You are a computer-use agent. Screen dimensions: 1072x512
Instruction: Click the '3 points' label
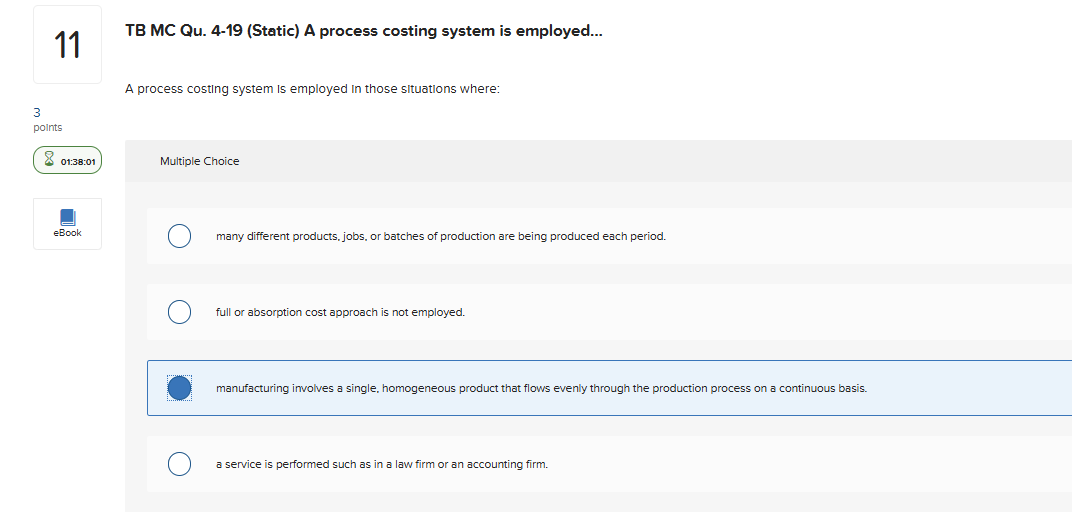(48, 120)
